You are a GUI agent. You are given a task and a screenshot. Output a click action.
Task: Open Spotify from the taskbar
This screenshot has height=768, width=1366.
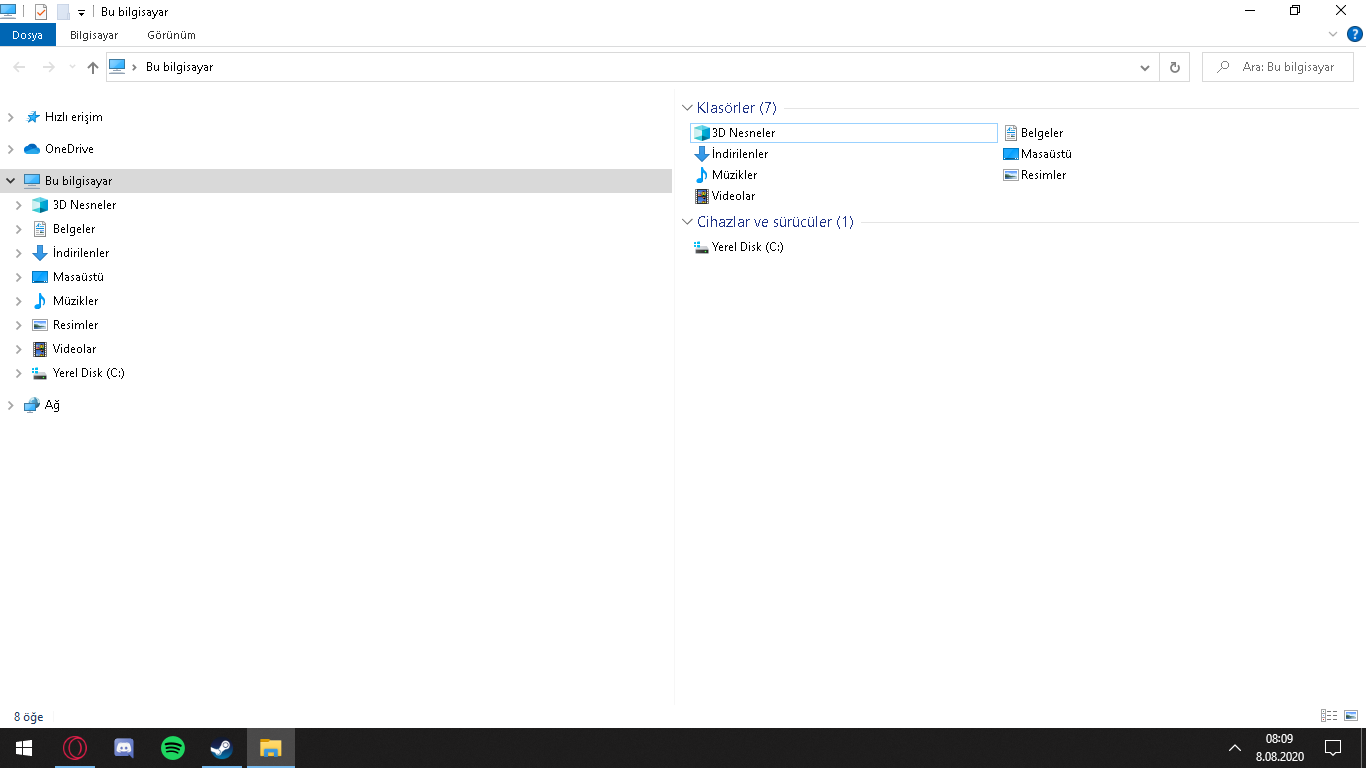[x=173, y=748]
